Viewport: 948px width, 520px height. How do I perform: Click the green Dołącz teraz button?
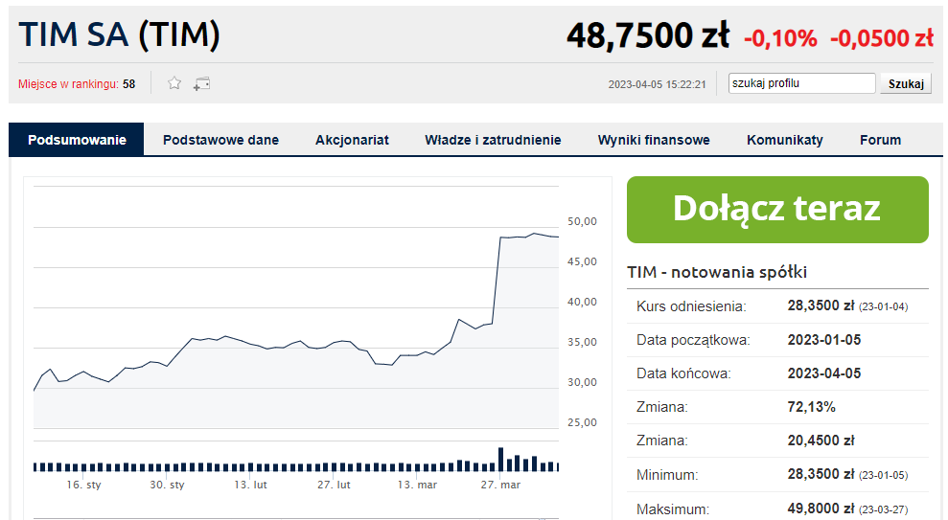777,209
